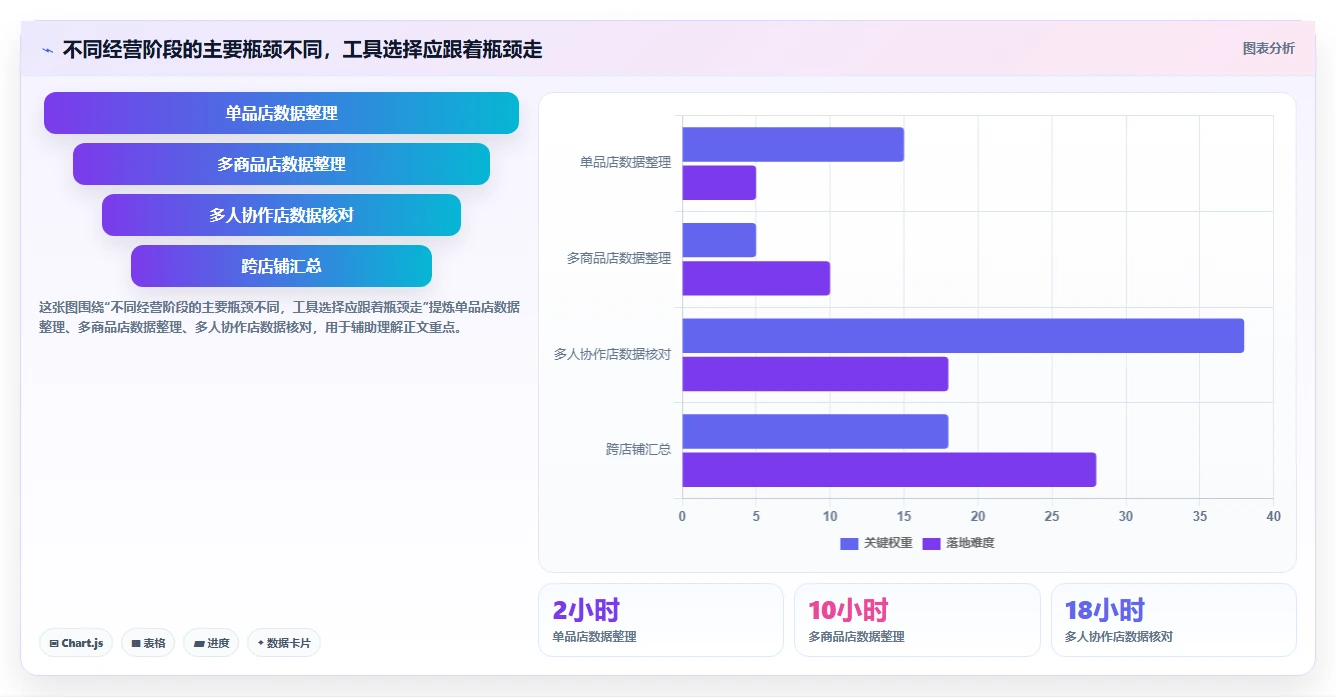Toggle the 落地难度 legend swatch

(x=931, y=543)
